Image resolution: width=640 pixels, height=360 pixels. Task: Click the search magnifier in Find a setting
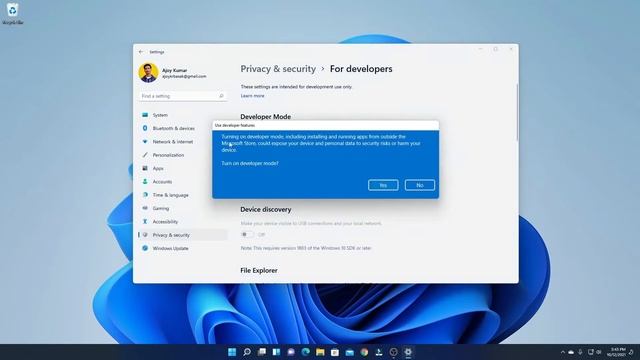click(x=221, y=96)
